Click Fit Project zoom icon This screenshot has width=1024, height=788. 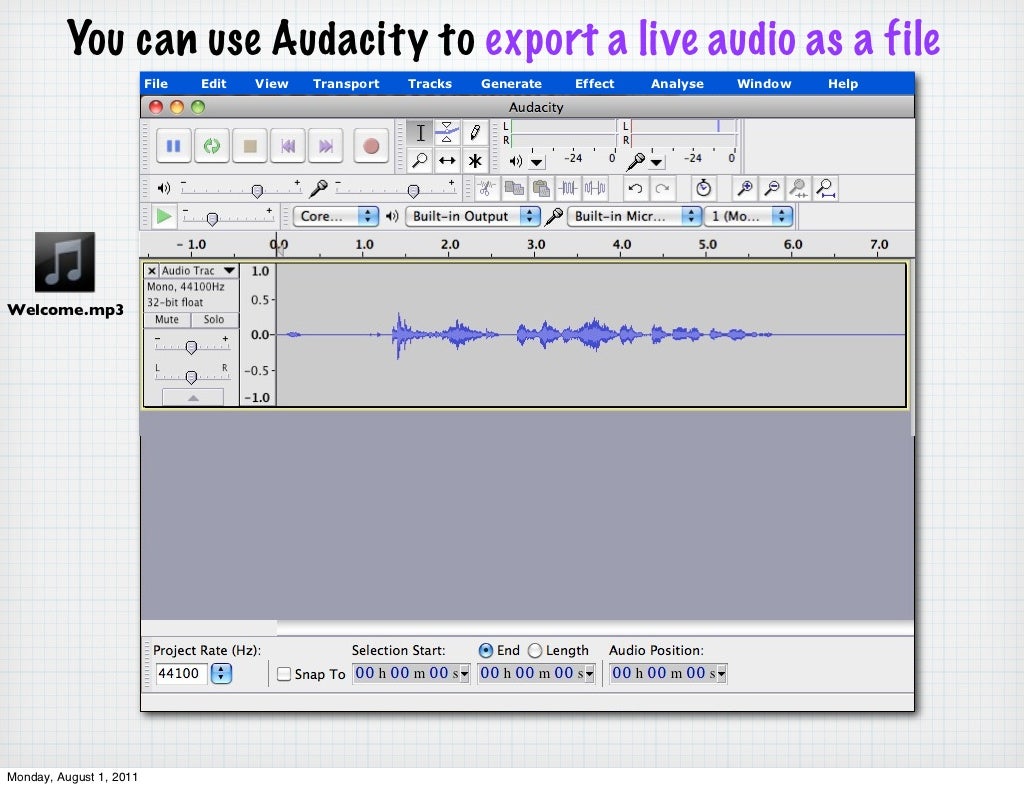[x=825, y=189]
